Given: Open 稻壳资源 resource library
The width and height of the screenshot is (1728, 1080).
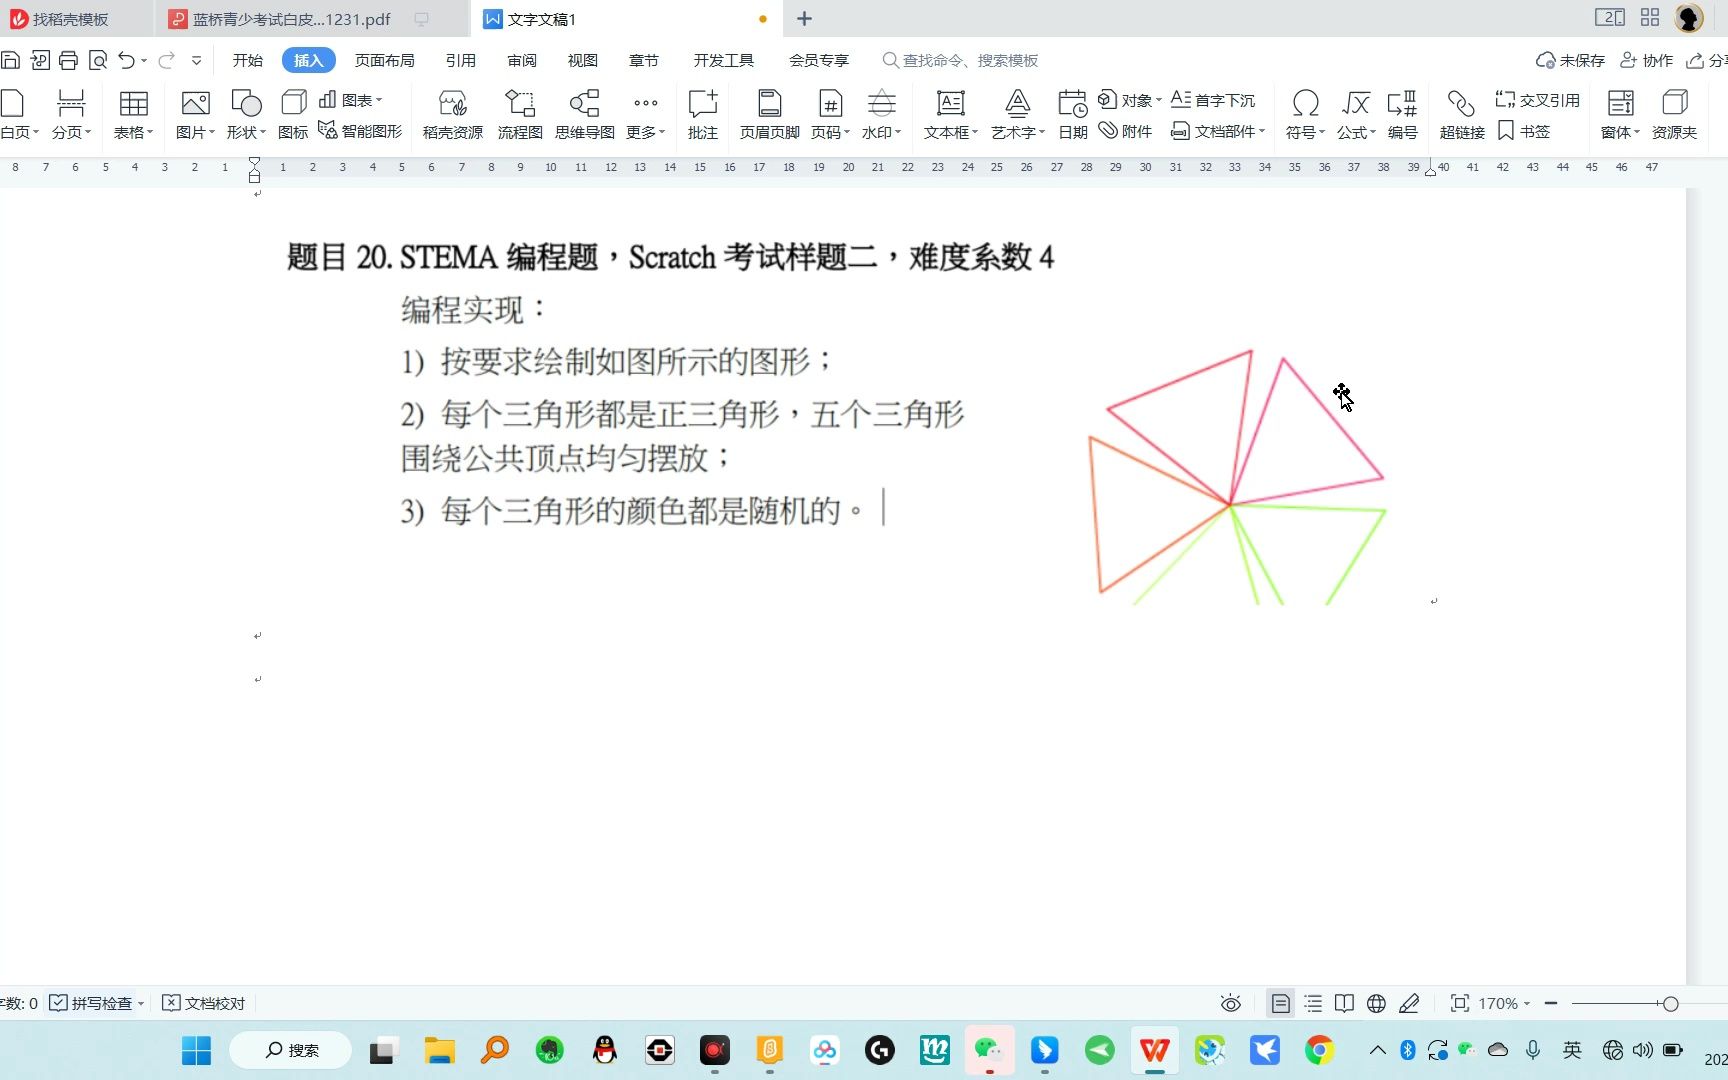Looking at the screenshot, I should [452, 113].
